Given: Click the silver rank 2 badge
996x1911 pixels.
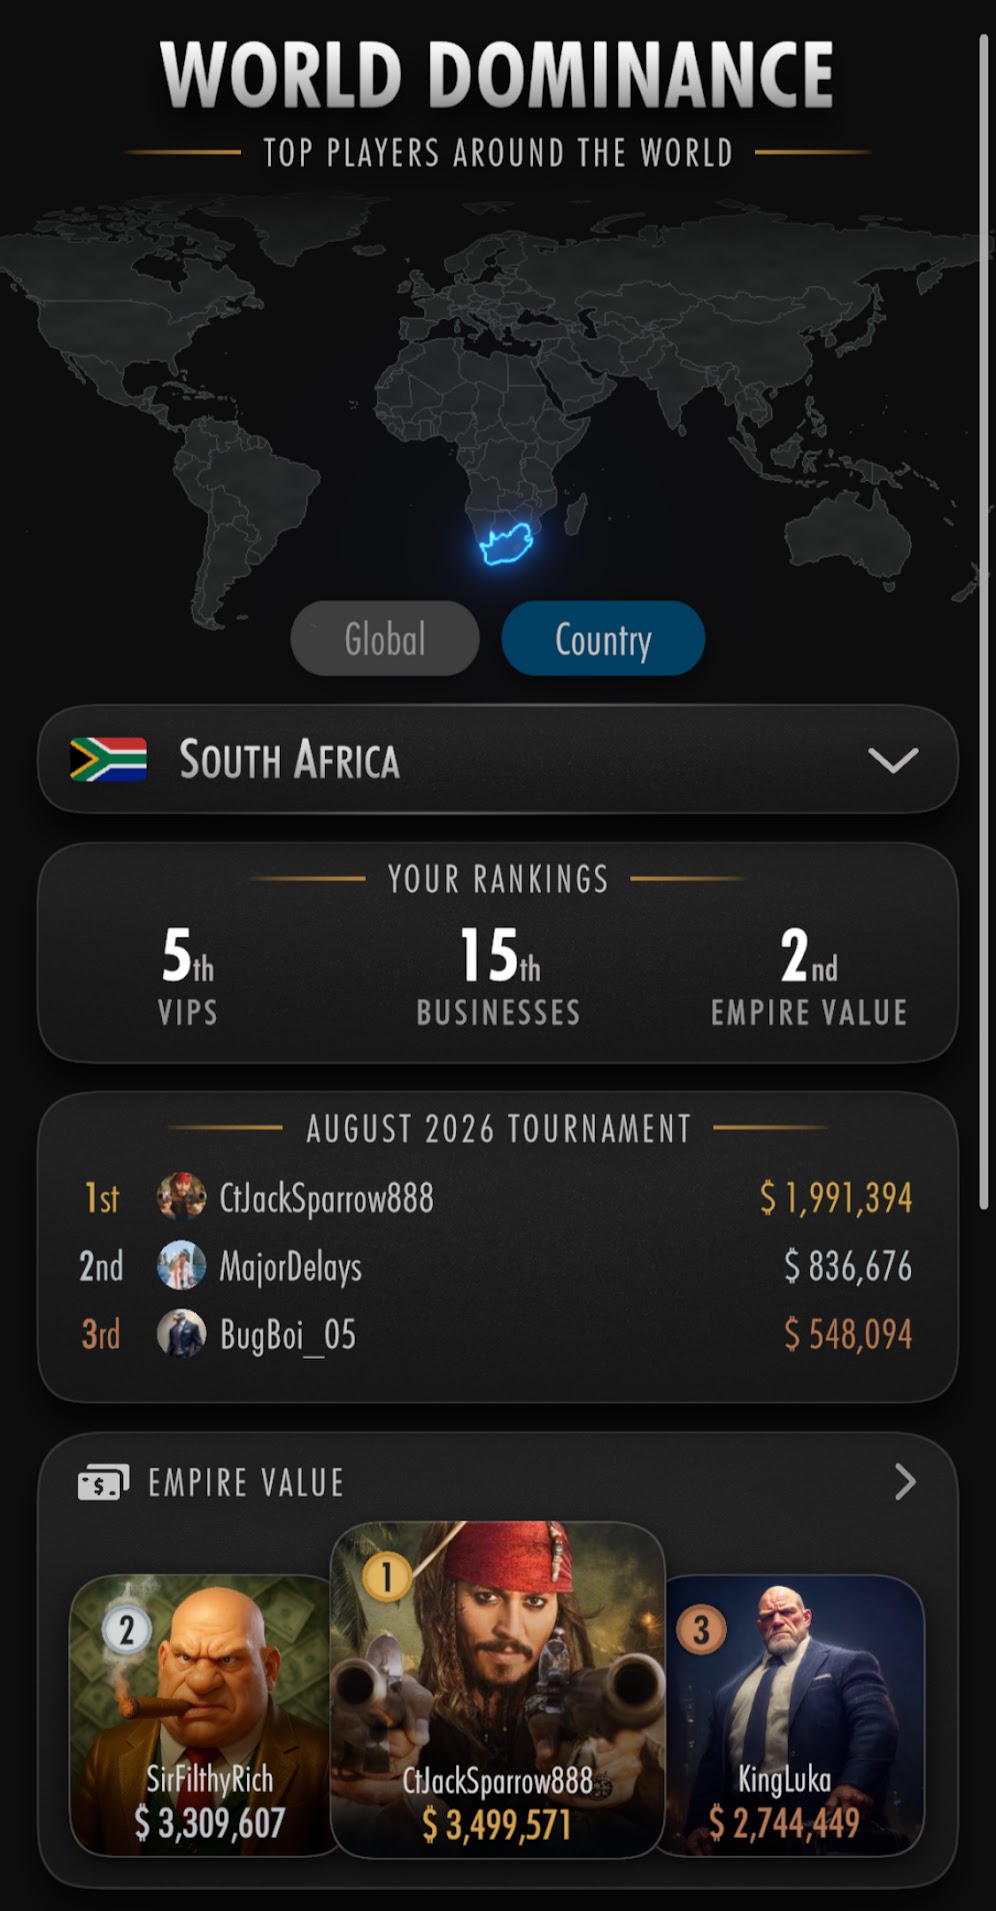Looking at the screenshot, I should tap(126, 1630).
